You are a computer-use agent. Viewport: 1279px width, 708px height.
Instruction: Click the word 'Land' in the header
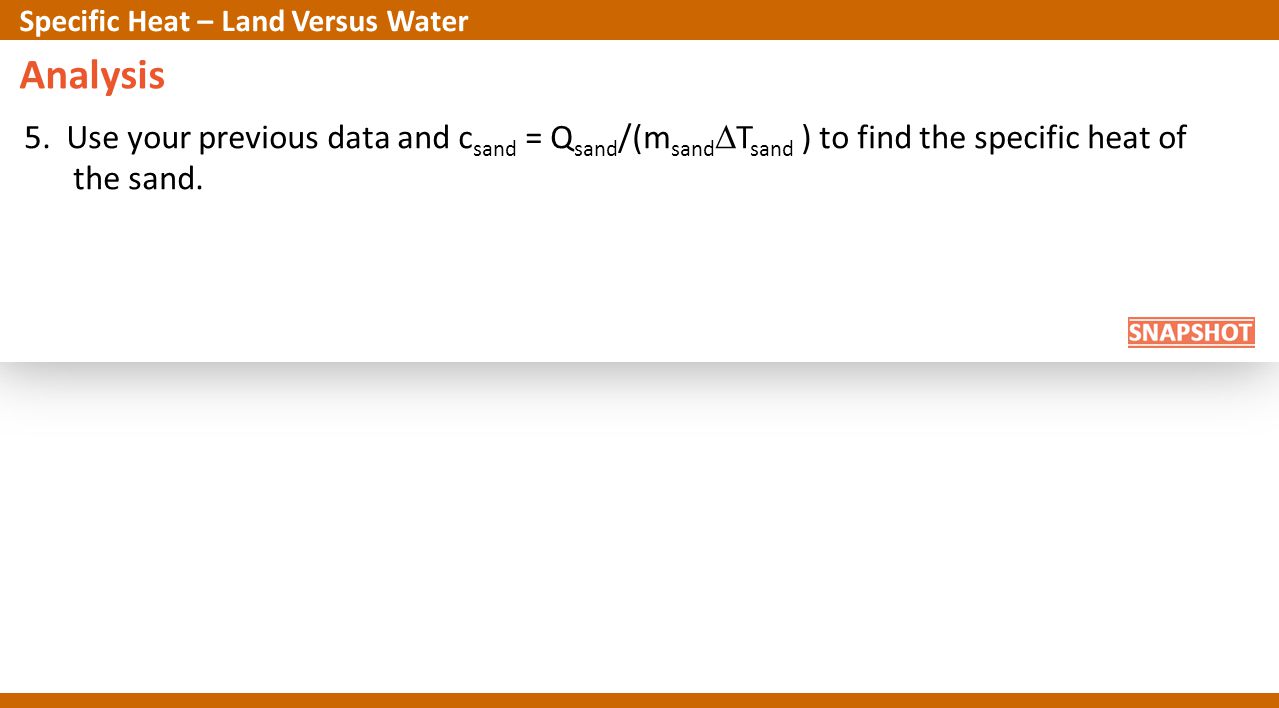(x=250, y=21)
